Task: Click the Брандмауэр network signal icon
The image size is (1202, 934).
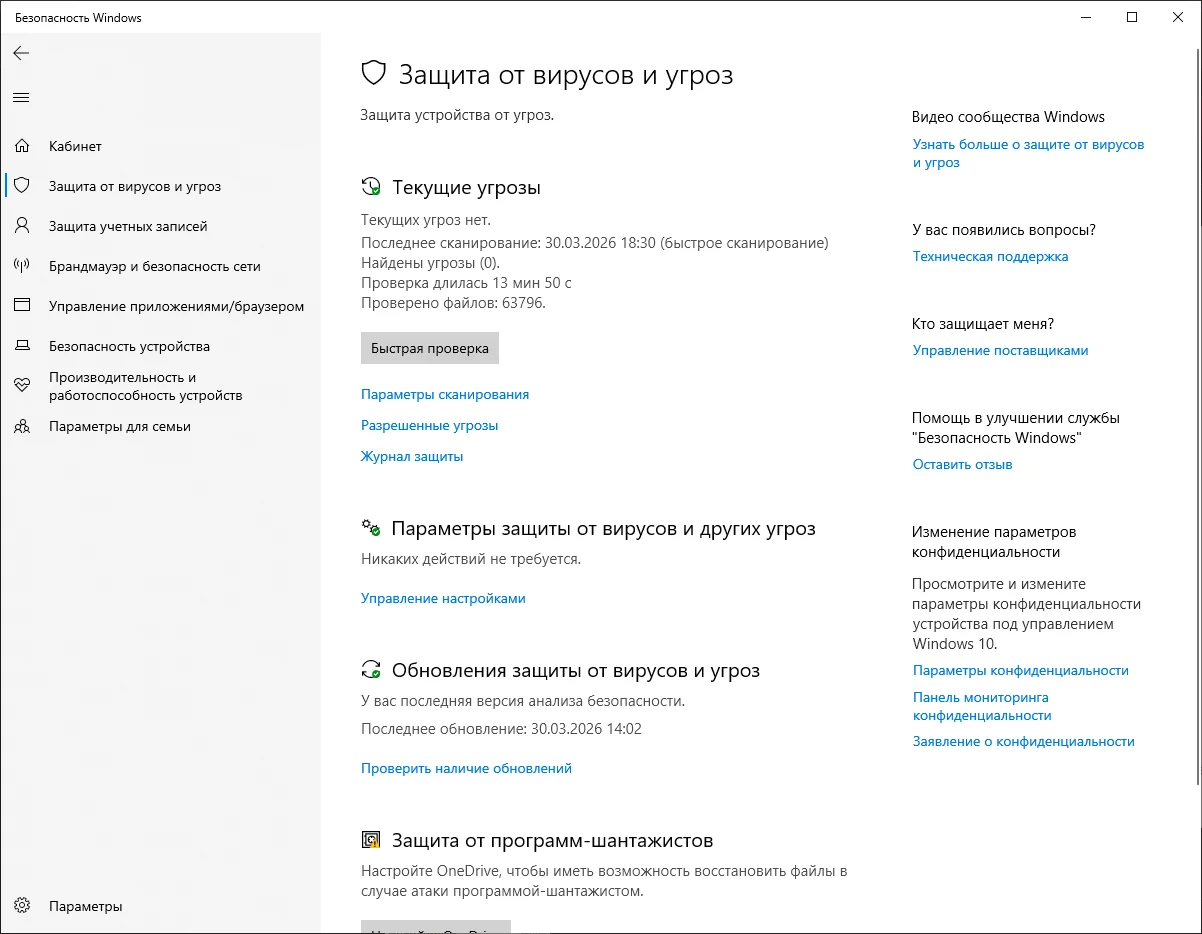Action: (22, 266)
